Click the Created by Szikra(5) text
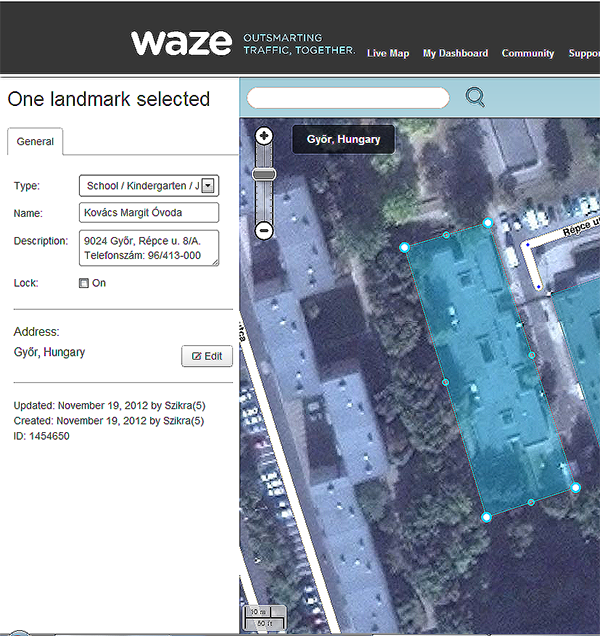Screen dimensions: 600x636 (109, 421)
